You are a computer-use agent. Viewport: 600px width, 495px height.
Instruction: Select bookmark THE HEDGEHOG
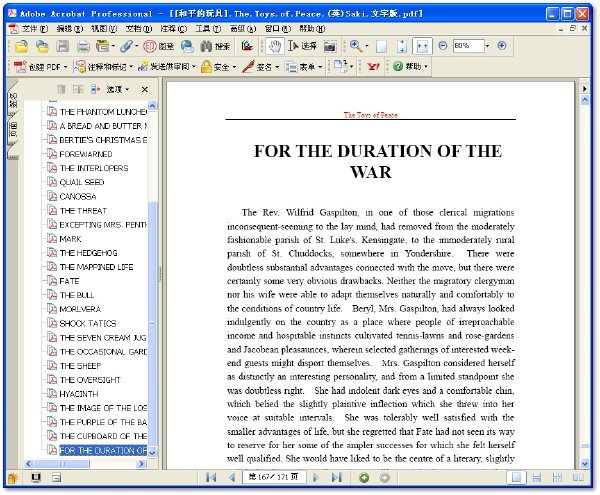click(88, 253)
